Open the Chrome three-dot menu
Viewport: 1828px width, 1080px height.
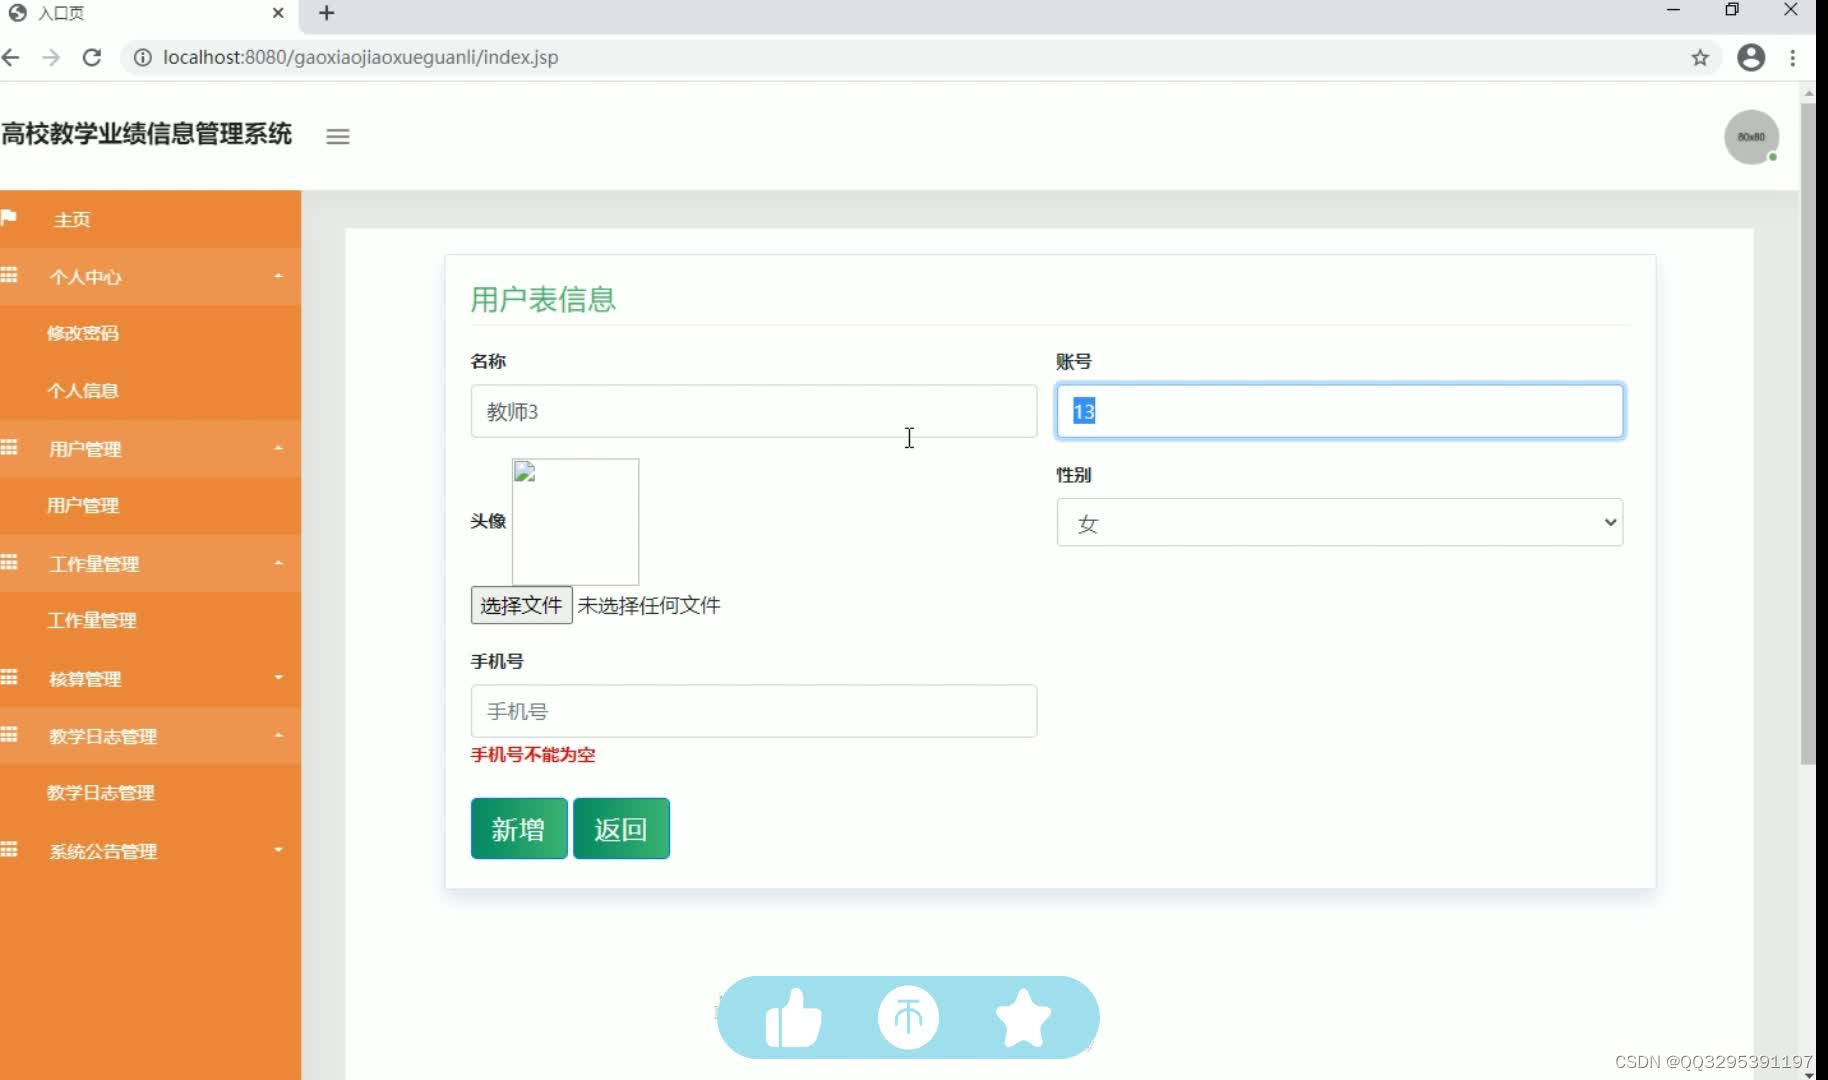click(1793, 58)
